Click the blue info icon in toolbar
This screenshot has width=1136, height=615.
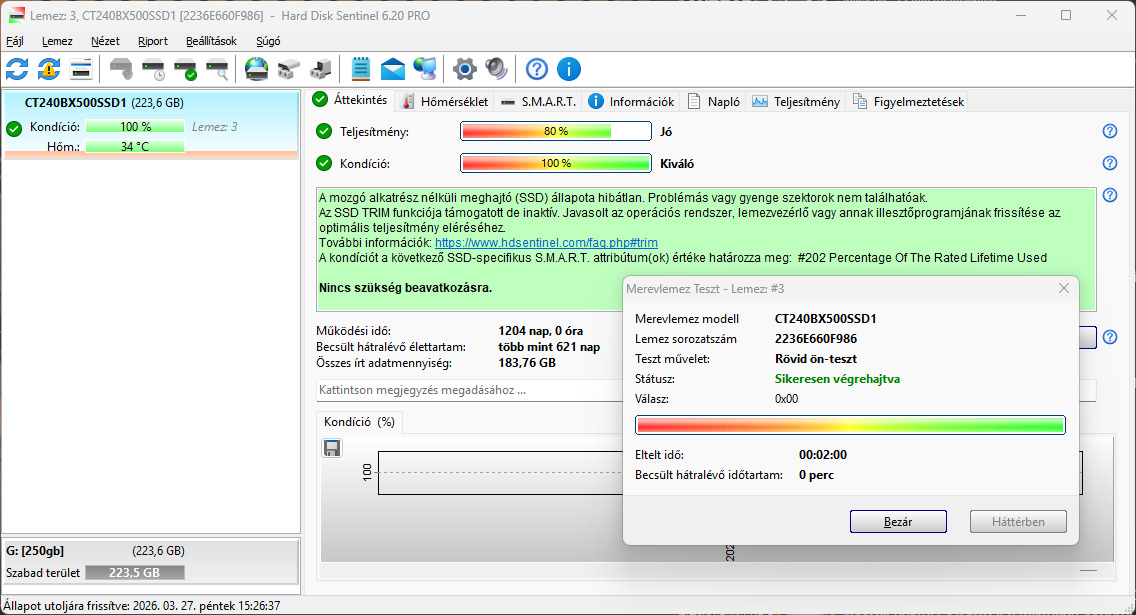pos(569,70)
